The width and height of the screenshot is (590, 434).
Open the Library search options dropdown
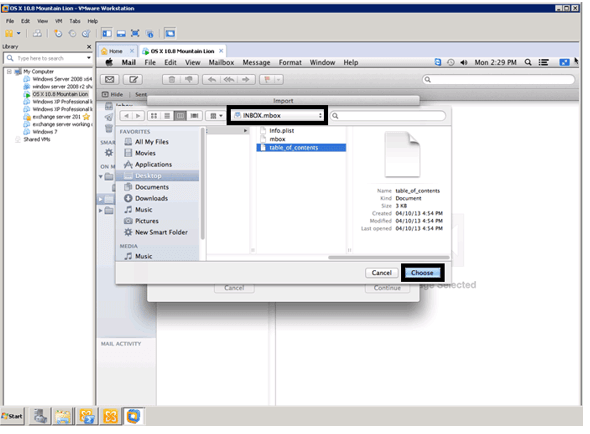(x=89, y=58)
